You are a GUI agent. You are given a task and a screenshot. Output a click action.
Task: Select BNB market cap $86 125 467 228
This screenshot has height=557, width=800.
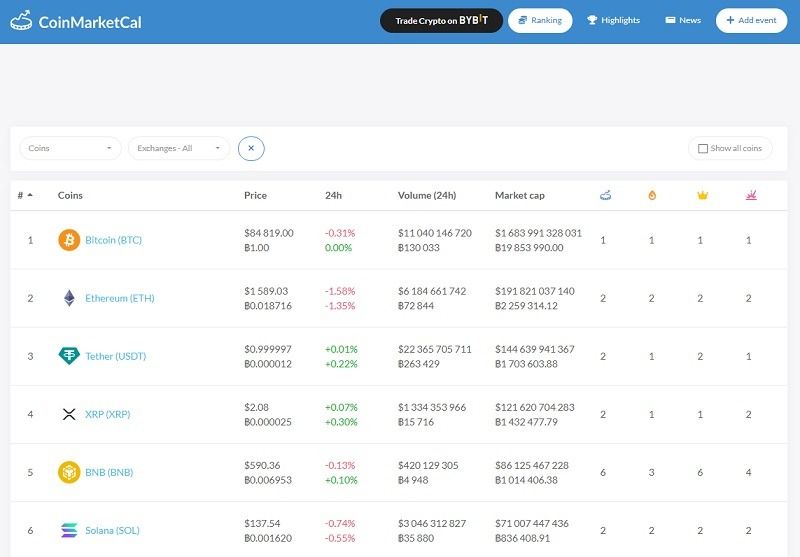coord(532,466)
